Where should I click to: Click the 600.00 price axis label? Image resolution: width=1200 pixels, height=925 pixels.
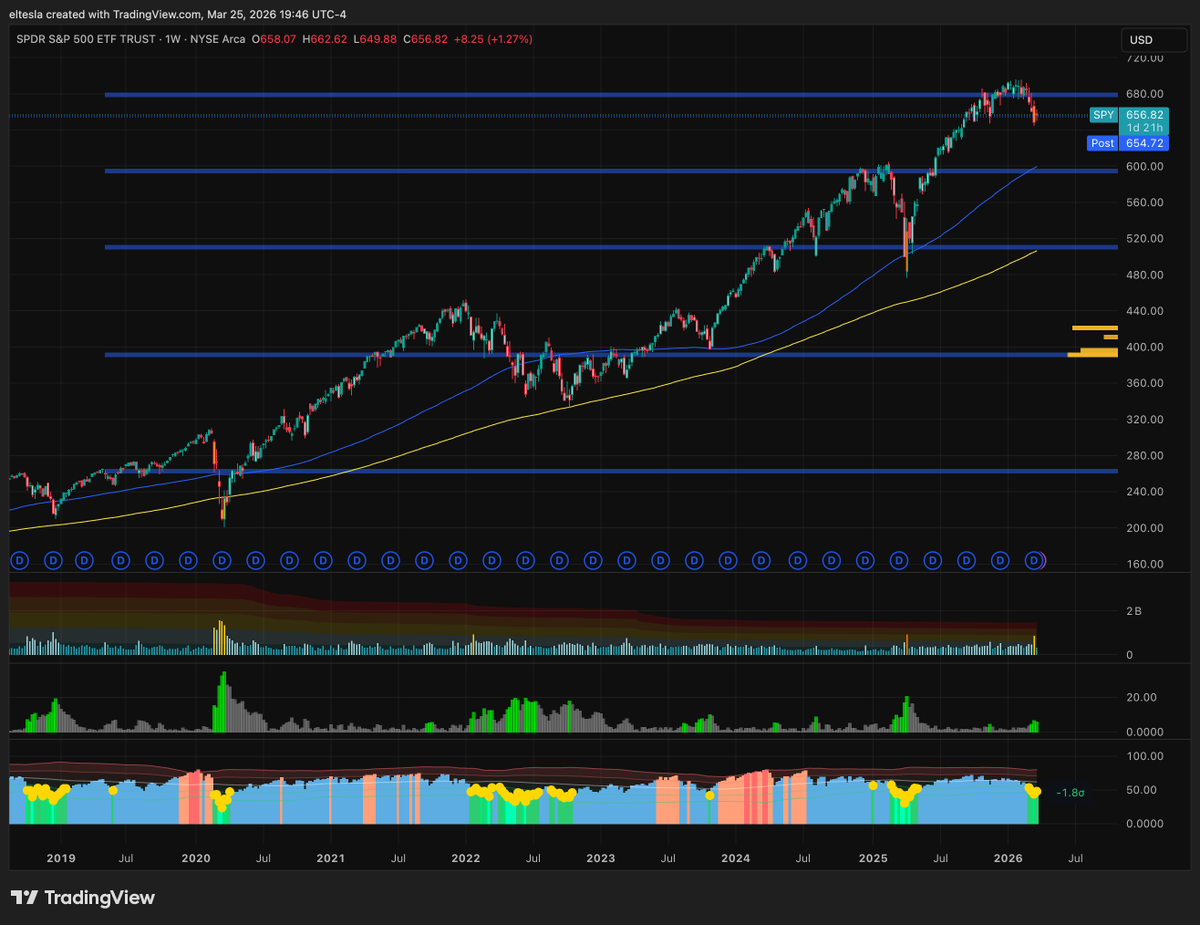(x=1144, y=167)
